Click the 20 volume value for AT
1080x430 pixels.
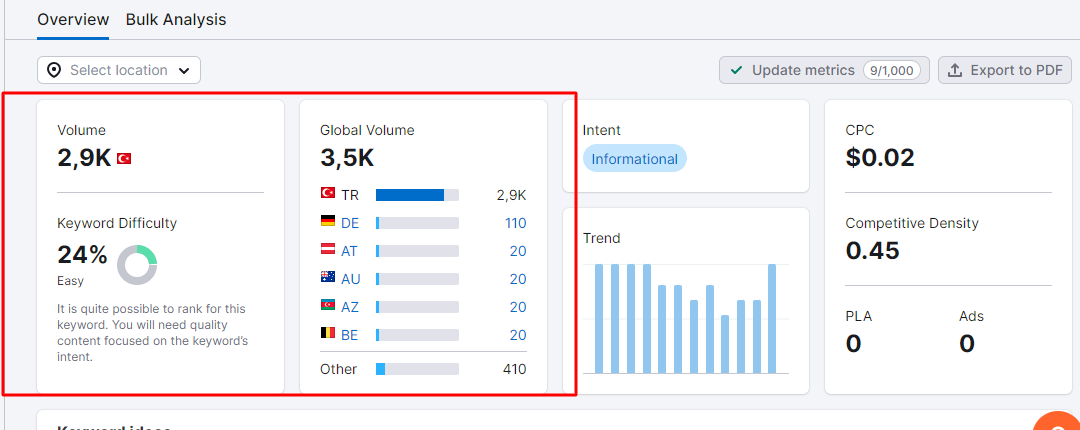518,252
